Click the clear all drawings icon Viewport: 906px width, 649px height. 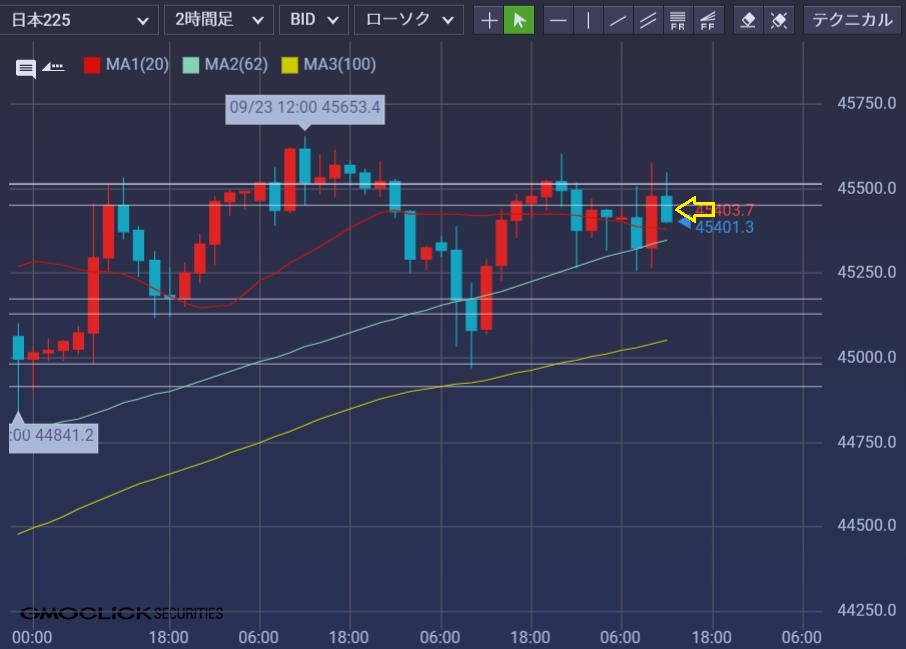point(778,20)
